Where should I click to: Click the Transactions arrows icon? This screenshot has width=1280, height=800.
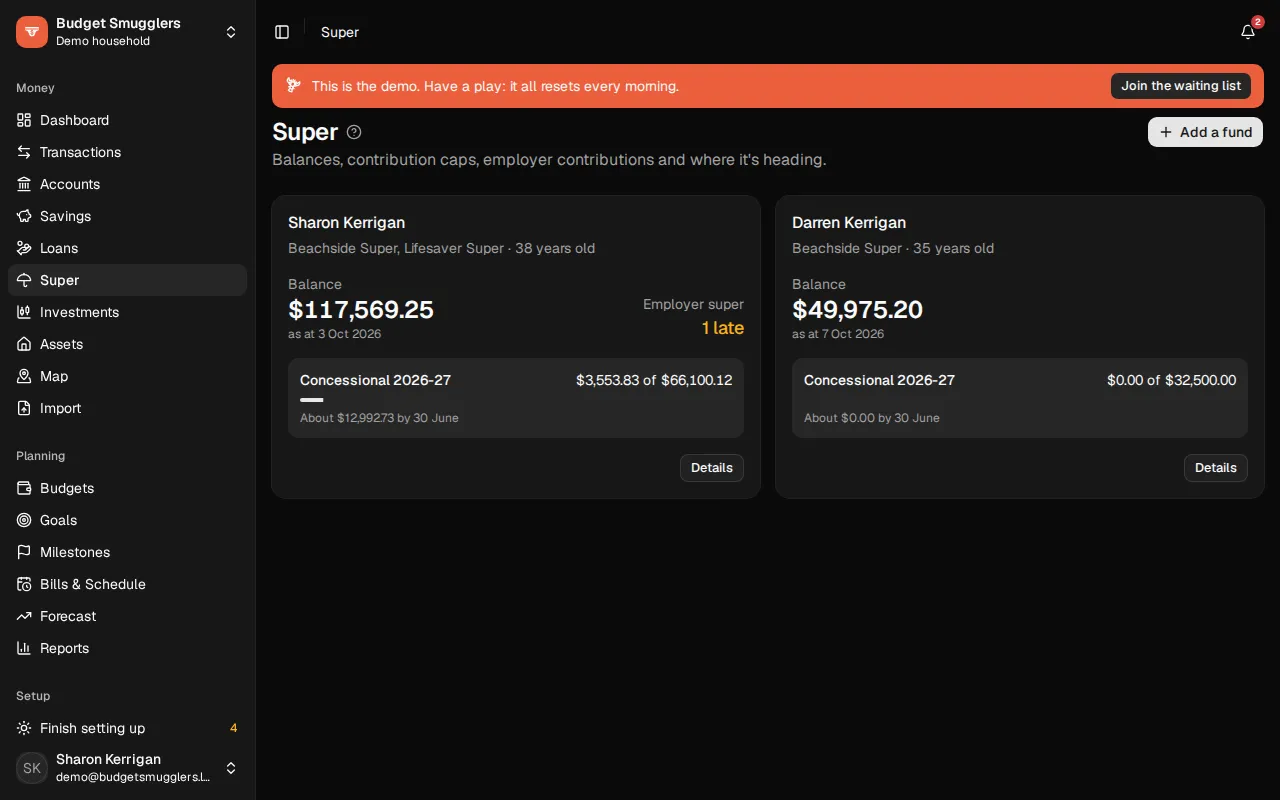click(24, 152)
